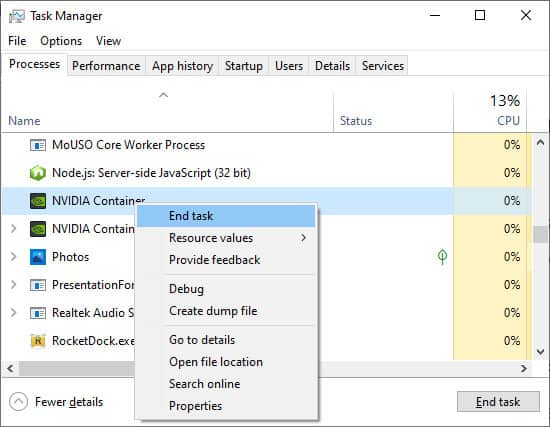The image size is (550, 427).
Task: Minimize the Task Manager window
Action: (x=435, y=15)
